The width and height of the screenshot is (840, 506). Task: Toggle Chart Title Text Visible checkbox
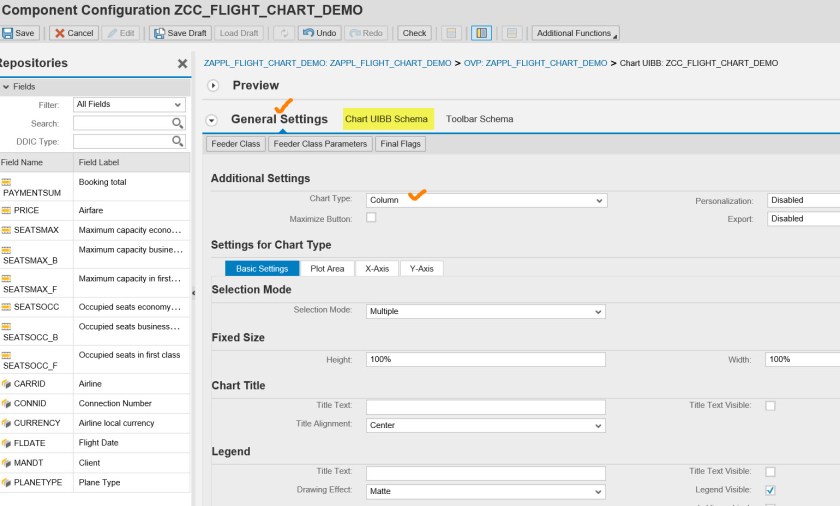tap(770, 406)
